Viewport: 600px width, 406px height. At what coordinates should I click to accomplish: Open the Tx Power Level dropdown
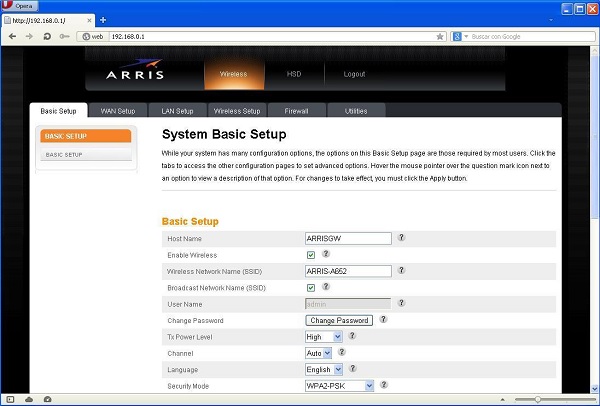[323, 337]
